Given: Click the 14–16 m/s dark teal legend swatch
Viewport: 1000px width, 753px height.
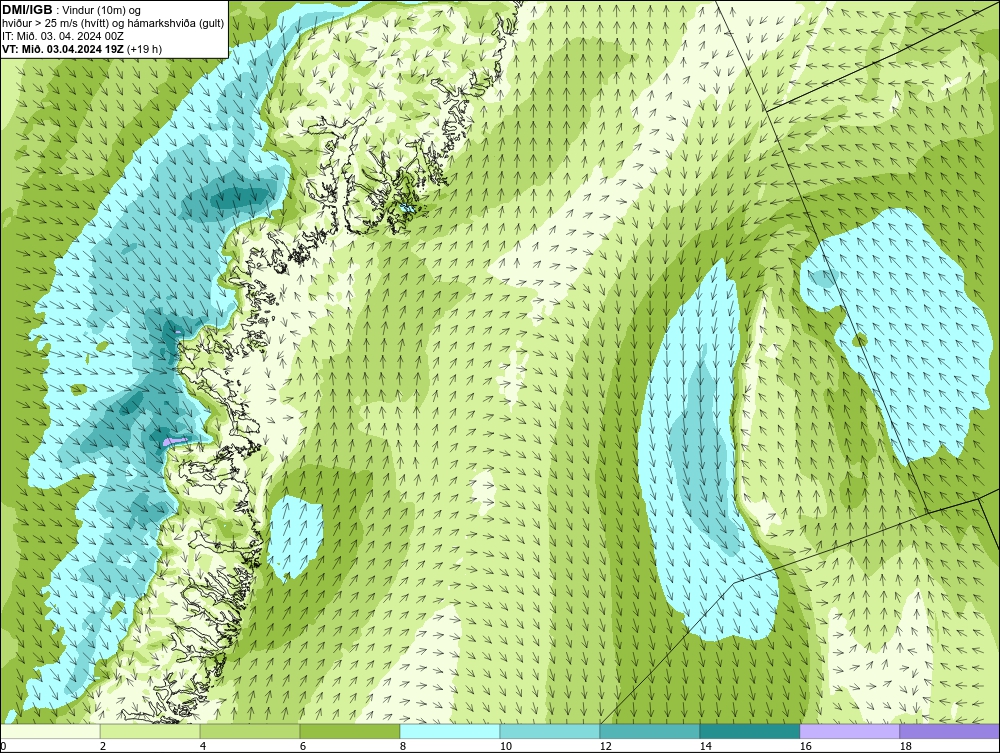Looking at the screenshot, I should coord(749,731).
